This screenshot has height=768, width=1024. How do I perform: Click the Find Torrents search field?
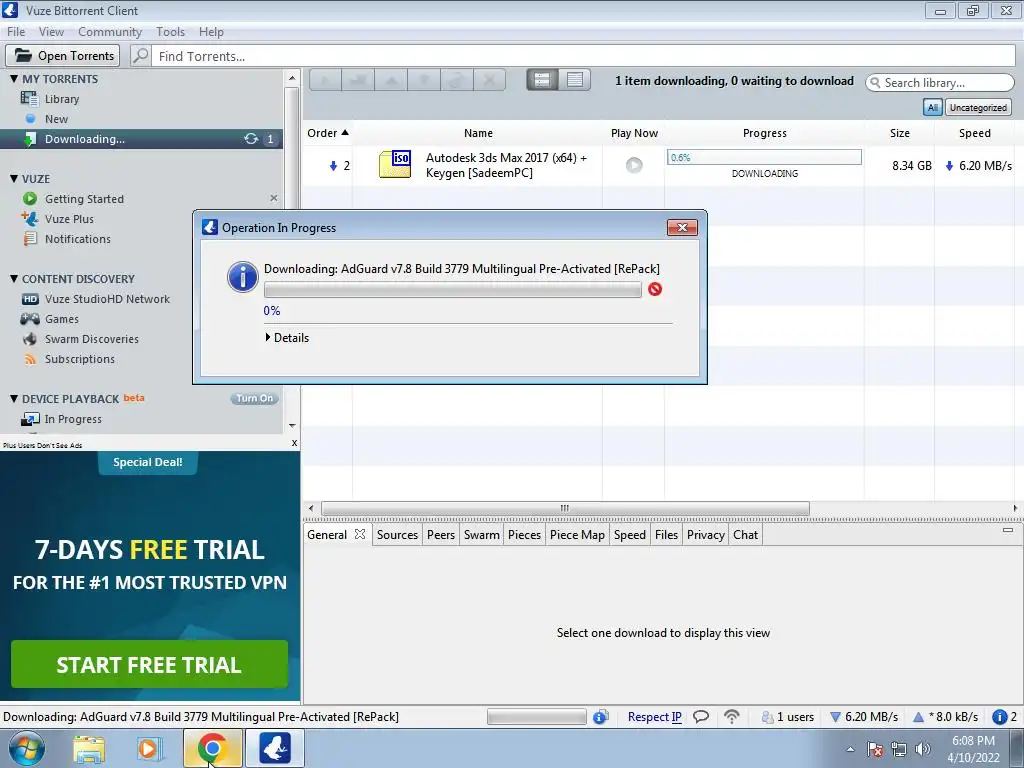[x=584, y=56]
